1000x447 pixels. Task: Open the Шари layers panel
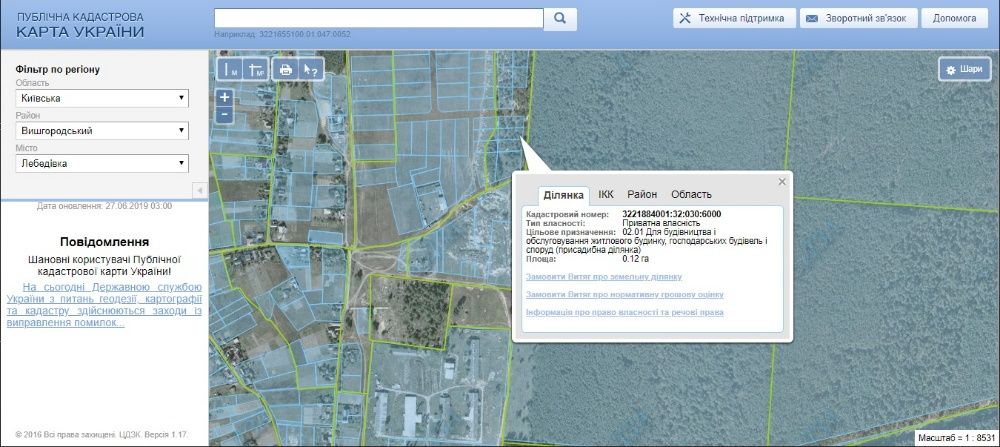[964, 69]
